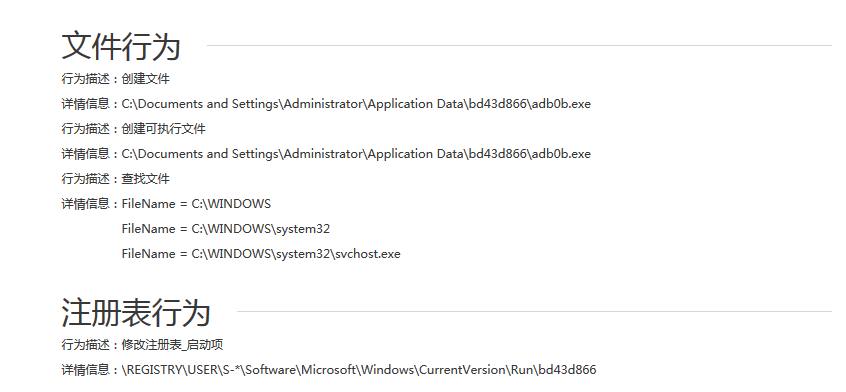Select the 行为描述：修改注册表_启动项 line

(x=142, y=345)
